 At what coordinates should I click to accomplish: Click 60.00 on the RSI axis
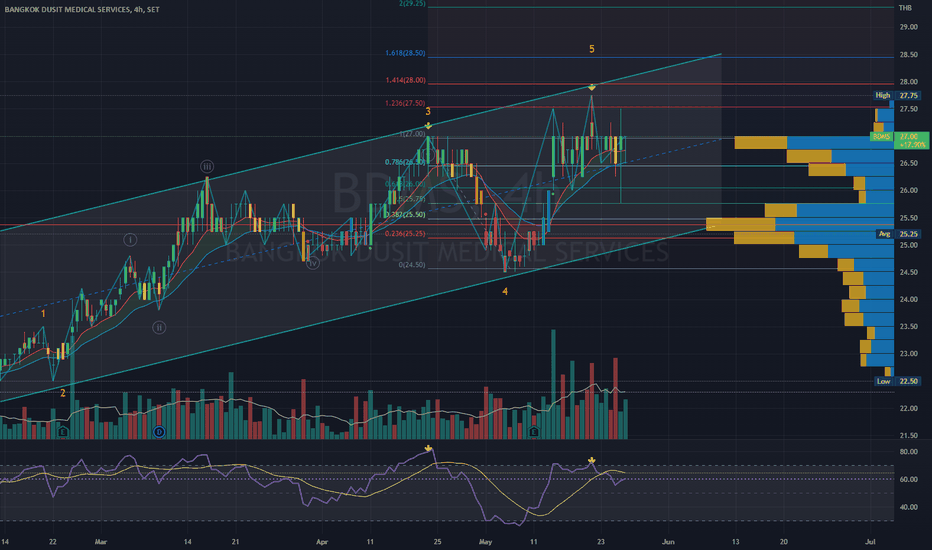pos(908,479)
